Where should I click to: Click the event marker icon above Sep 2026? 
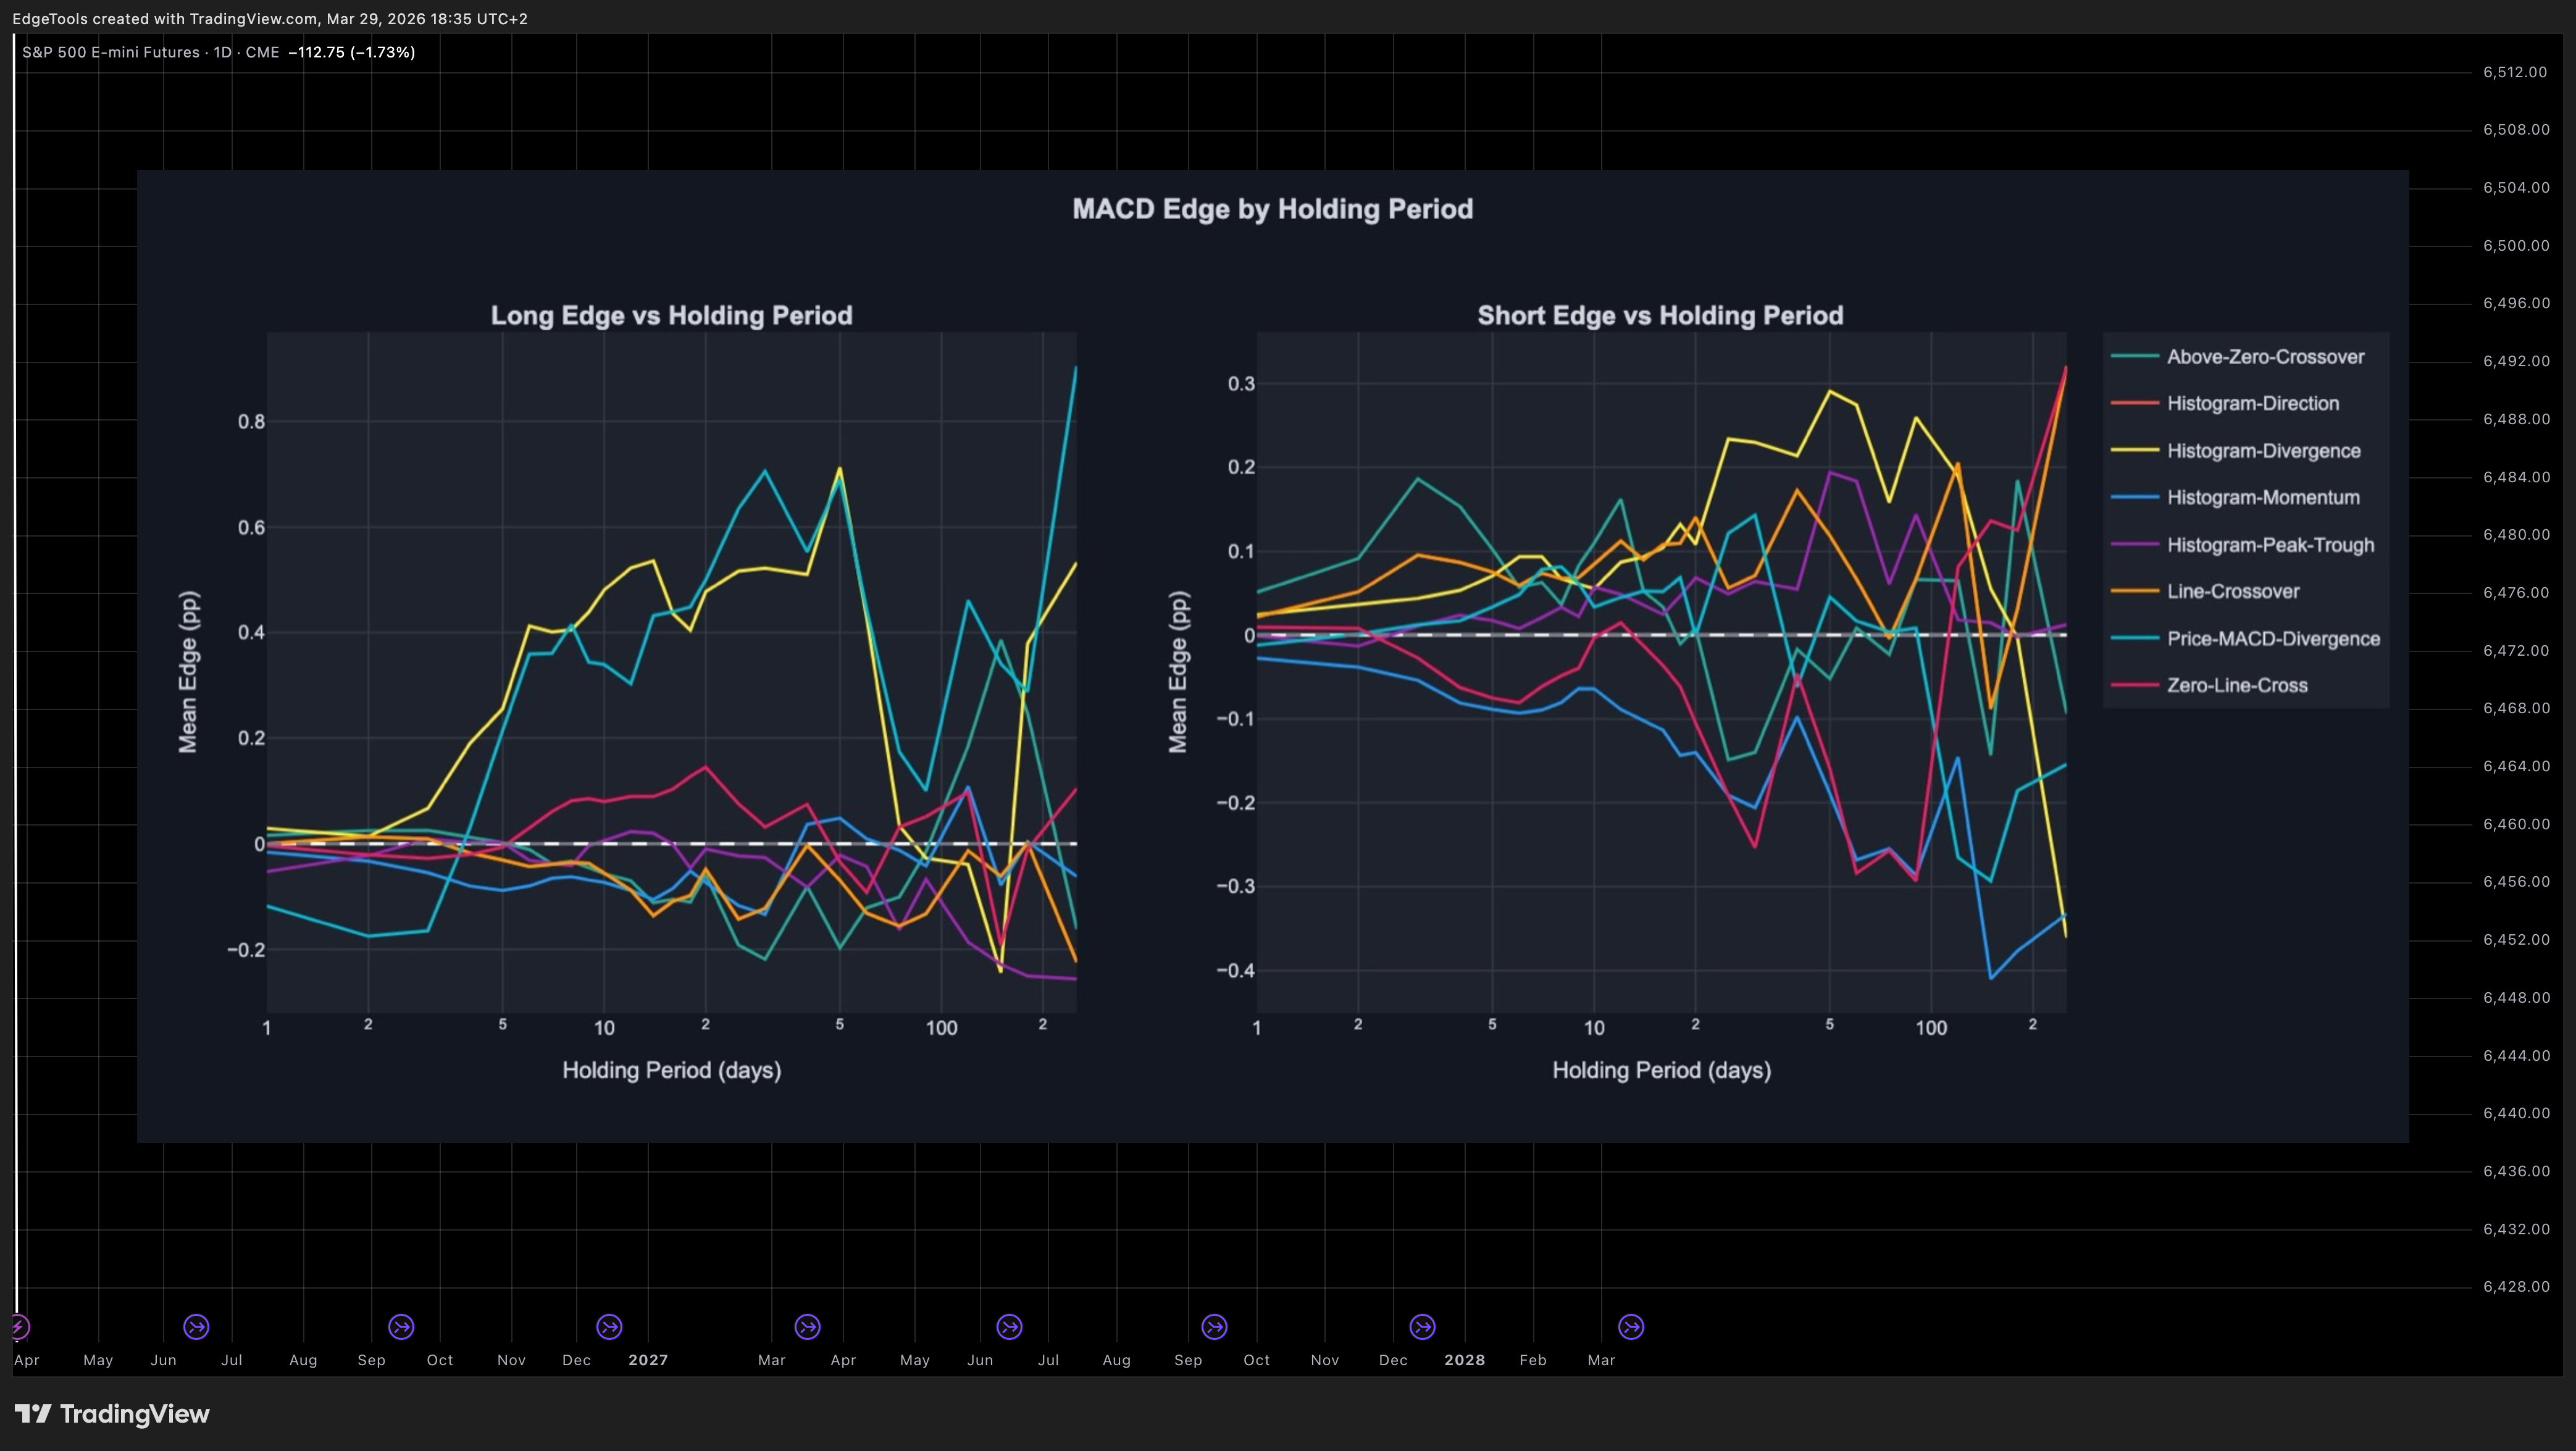point(401,1327)
